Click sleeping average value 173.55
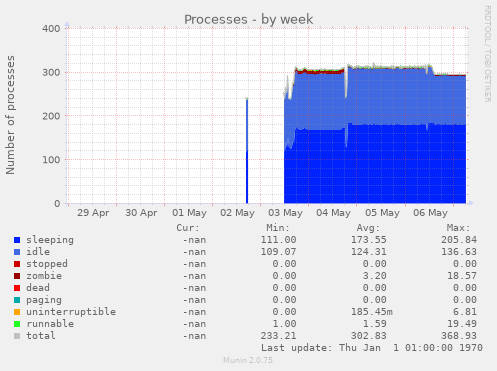The width and height of the screenshot is (497, 371). [x=369, y=240]
